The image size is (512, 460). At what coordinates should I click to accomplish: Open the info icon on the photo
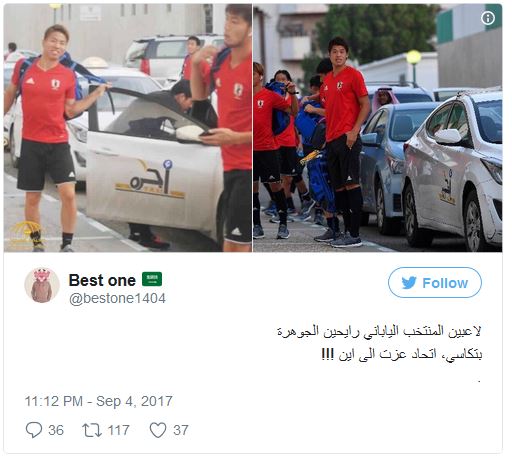(488, 18)
